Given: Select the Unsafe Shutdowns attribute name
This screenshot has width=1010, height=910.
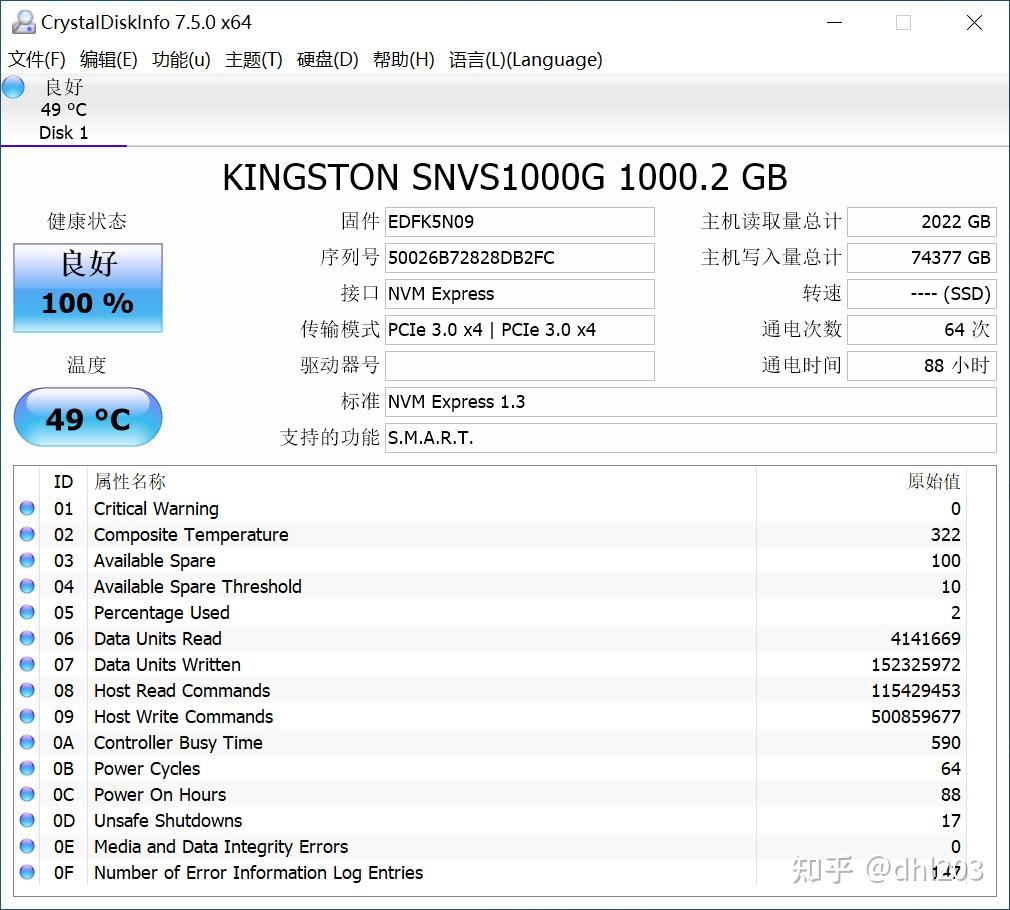Looking at the screenshot, I should (168, 820).
